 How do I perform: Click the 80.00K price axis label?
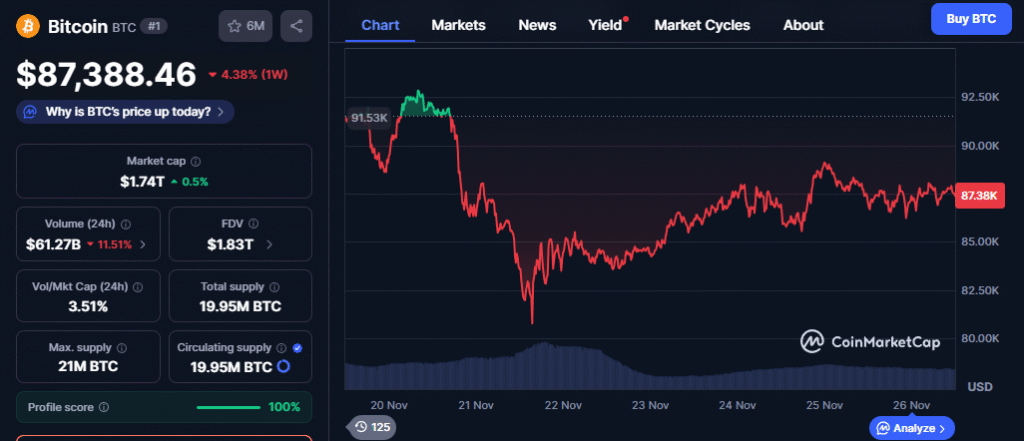tap(980, 338)
